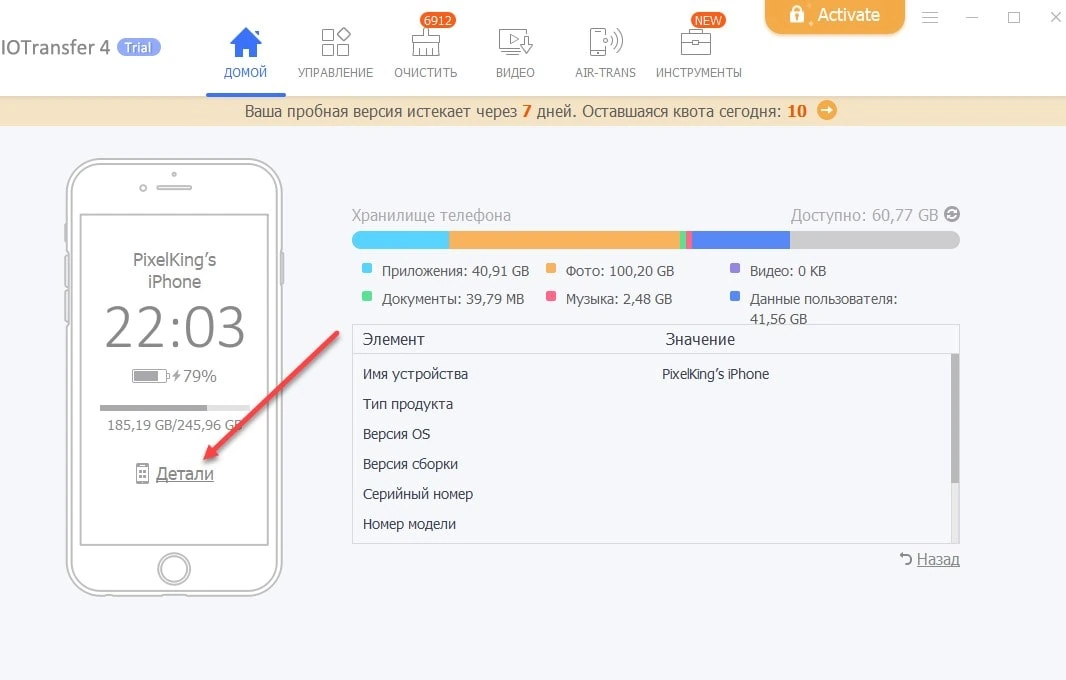Viewport: 1066px width, 680px height.
Task: Click the NEW badge on Tools
Action: coord(708,20)
